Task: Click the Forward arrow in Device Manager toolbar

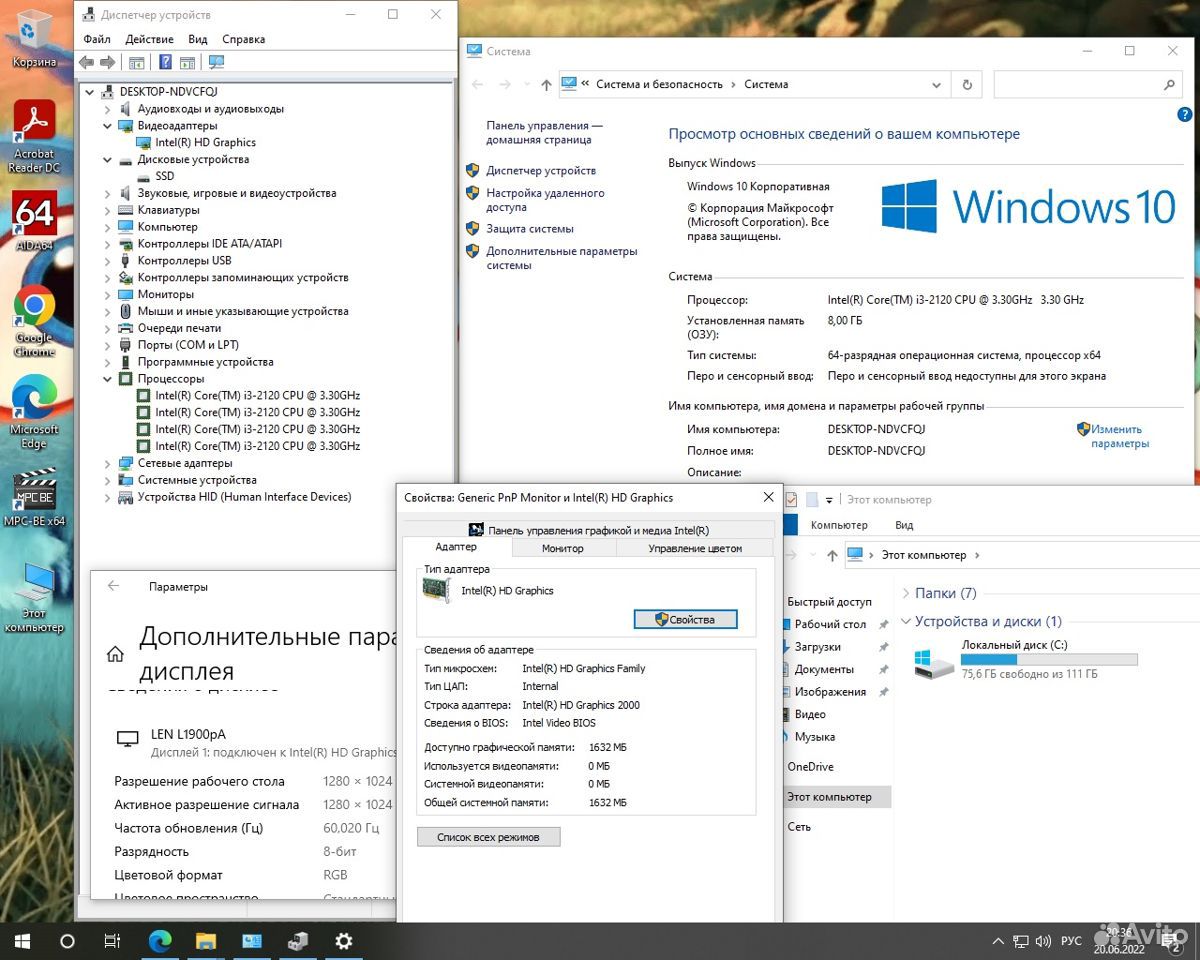Action: tap(107, 62)
